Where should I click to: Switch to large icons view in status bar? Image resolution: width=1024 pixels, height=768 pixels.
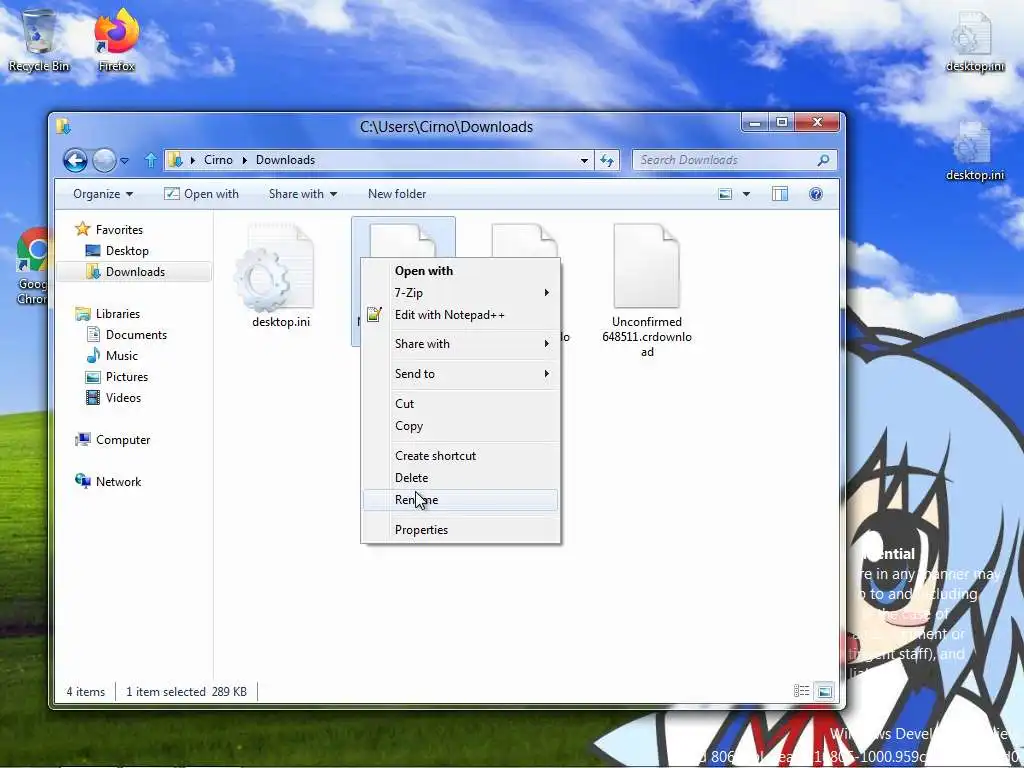pos(825,691)
